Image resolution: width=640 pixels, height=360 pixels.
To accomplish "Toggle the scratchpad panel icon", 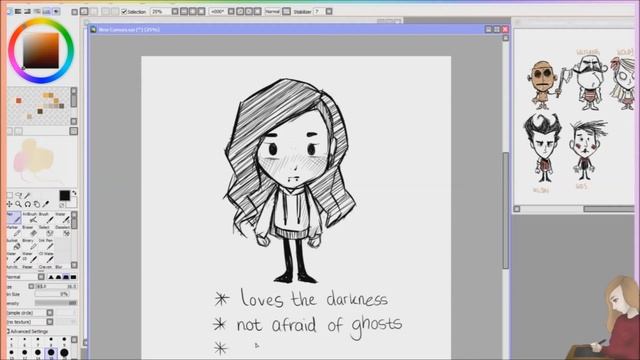I will pyautogui.click(x=56, y=11).
